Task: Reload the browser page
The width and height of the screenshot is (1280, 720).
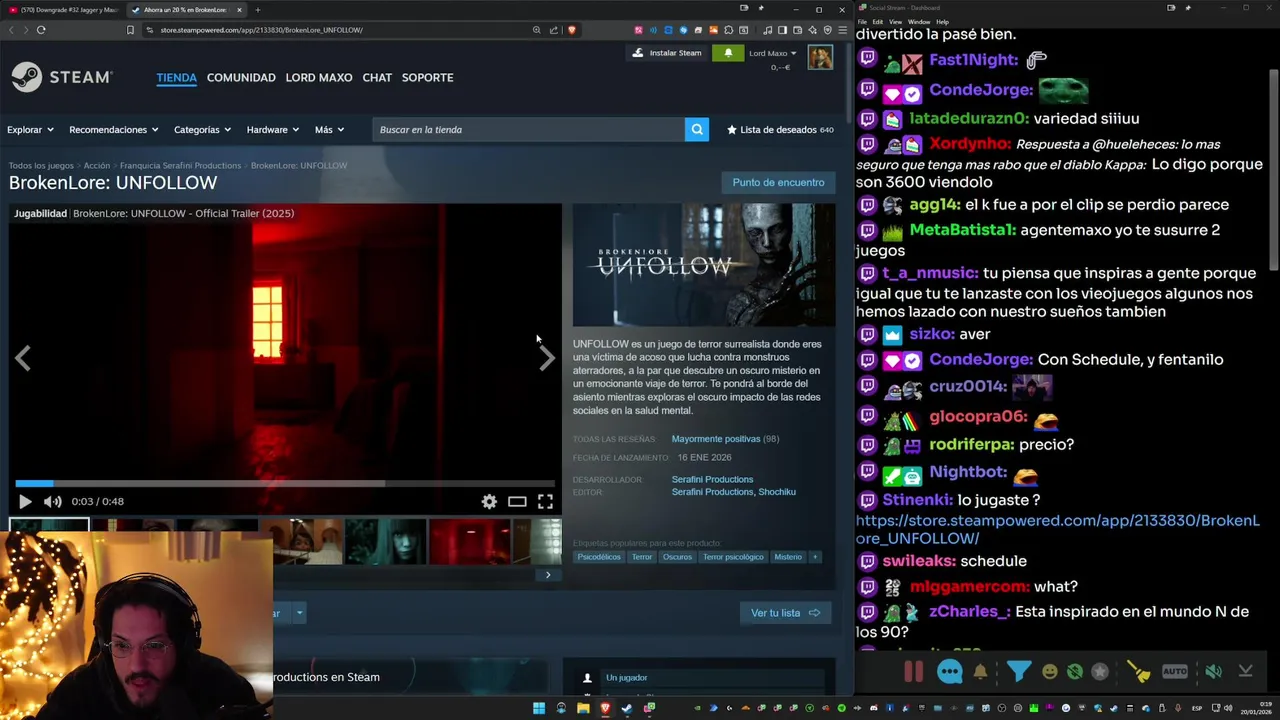Action: point(41,30)
